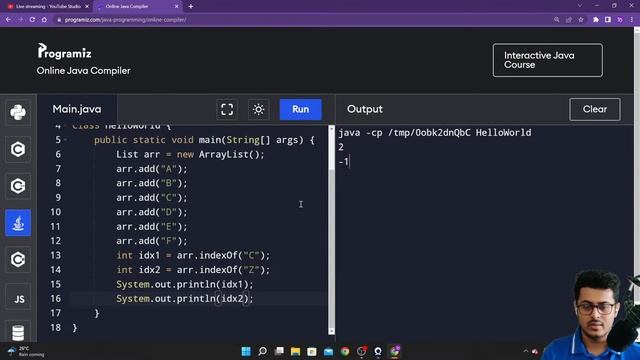Open the Python compiler from sidebar
The height and width of the screenshot is (360, 640).
pos(18,112)
